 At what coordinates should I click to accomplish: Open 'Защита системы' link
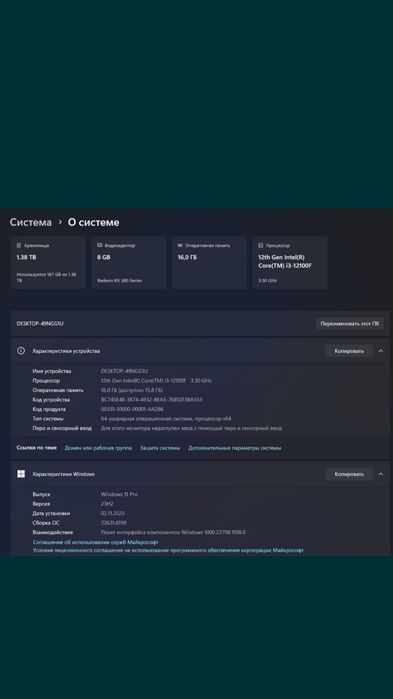pyautogui.click(x=160, y=448)
